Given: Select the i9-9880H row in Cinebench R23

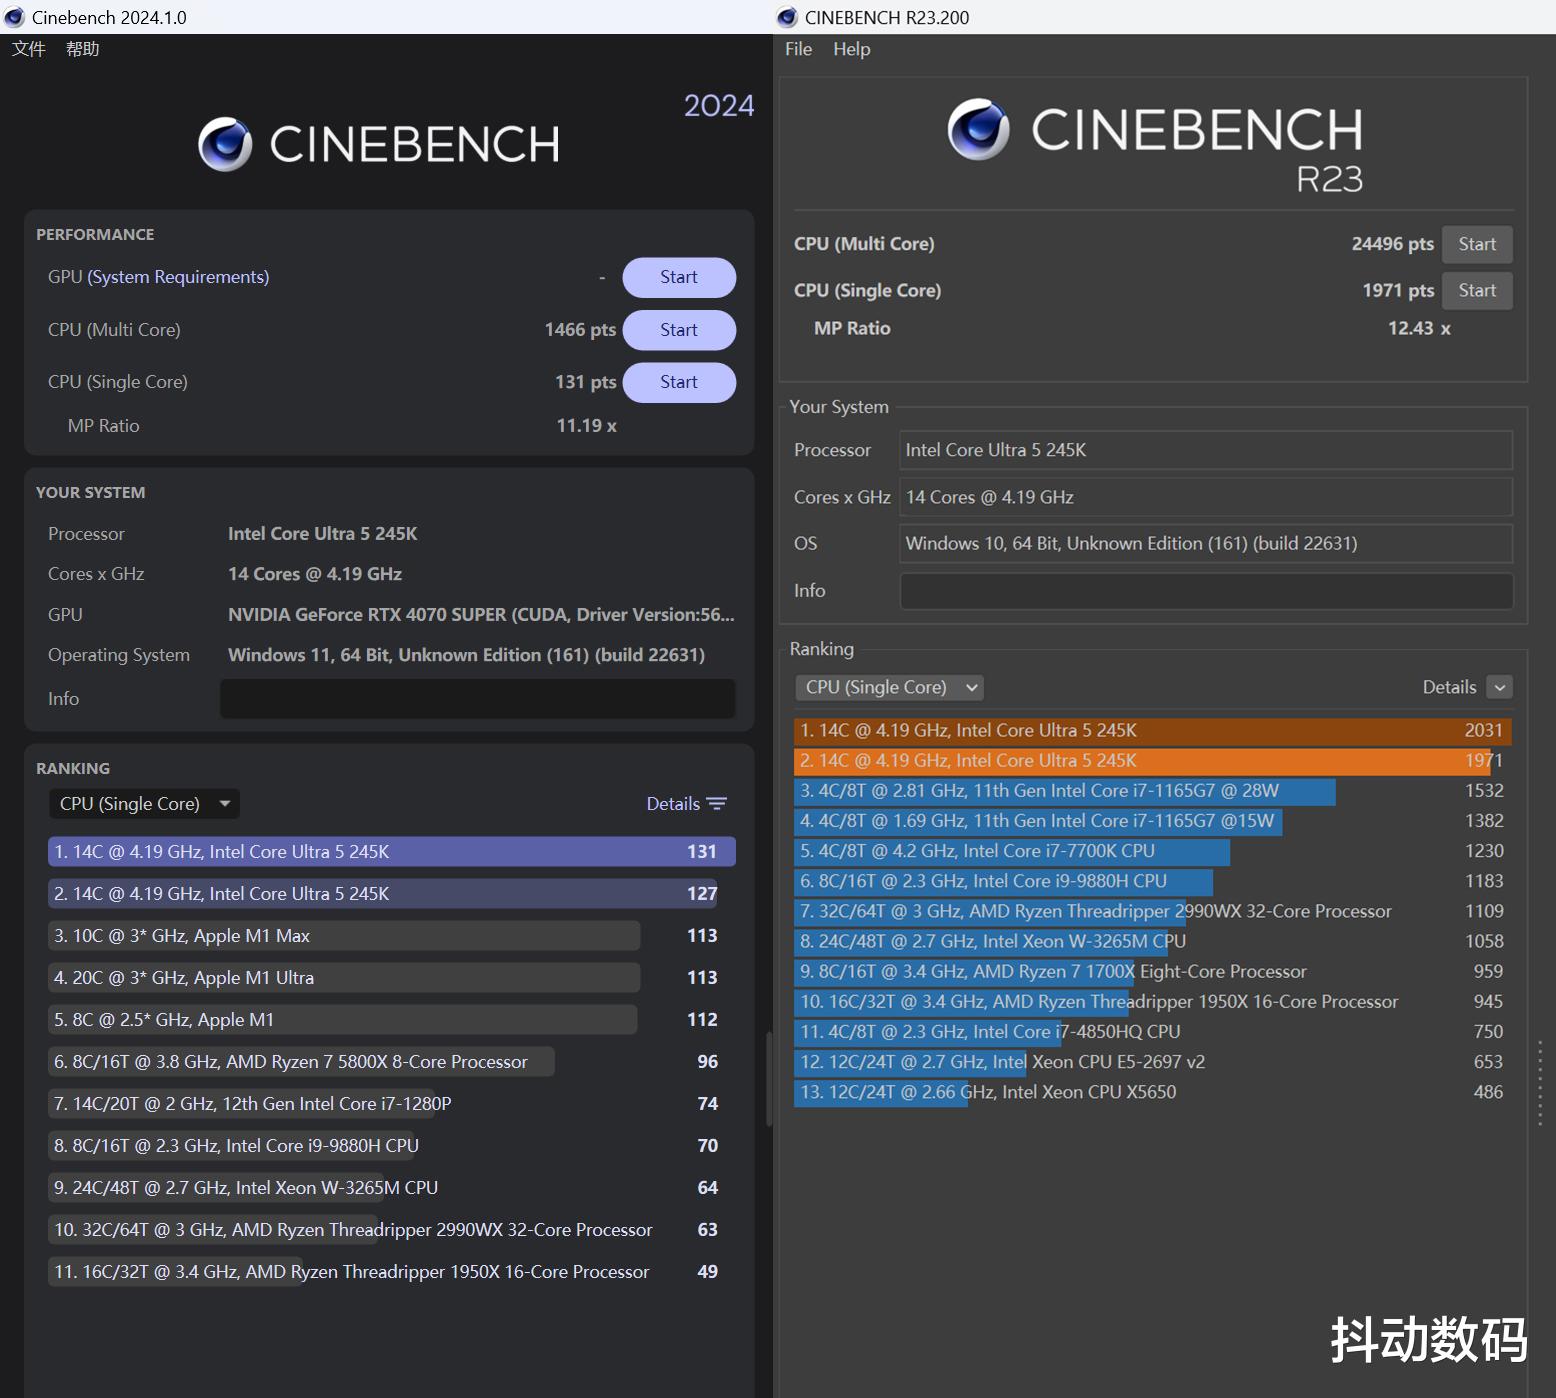Looking at the screenshot, I should point(1153,881).
